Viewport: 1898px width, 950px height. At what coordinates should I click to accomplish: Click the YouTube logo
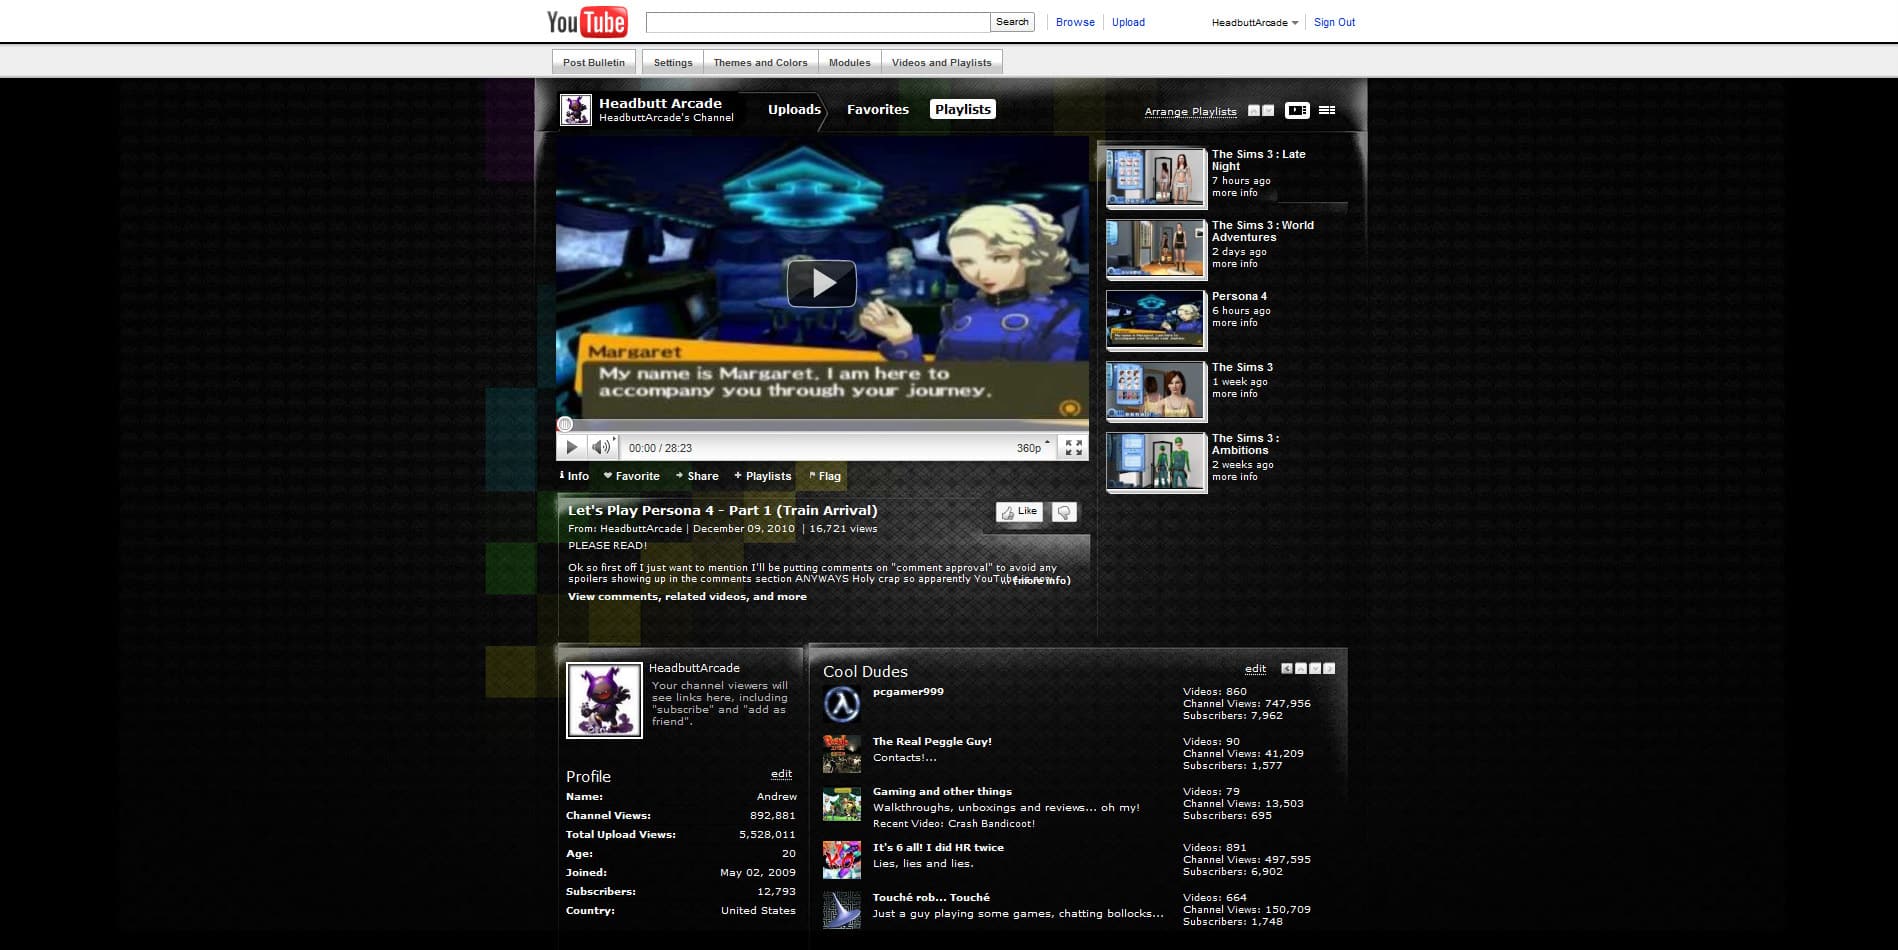[587, 22]
